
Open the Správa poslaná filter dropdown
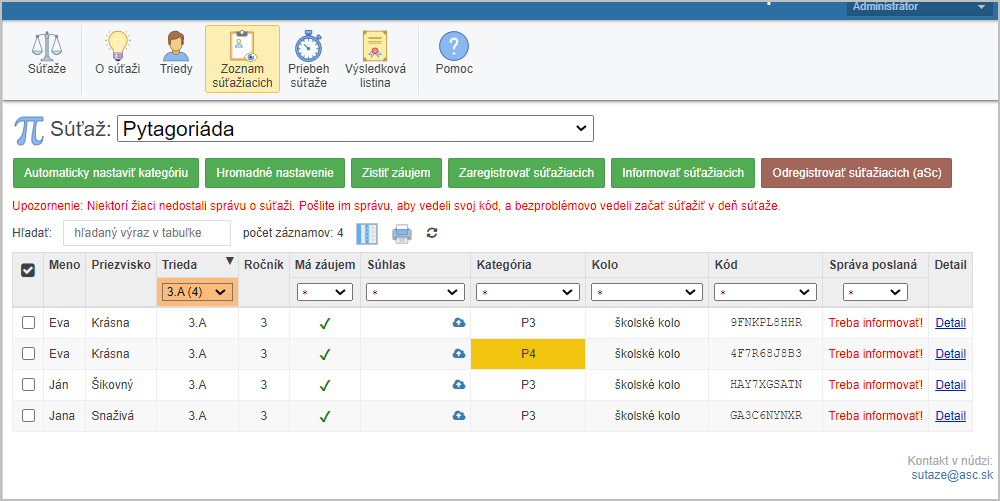pyautogui.click(x=875, y=292)
